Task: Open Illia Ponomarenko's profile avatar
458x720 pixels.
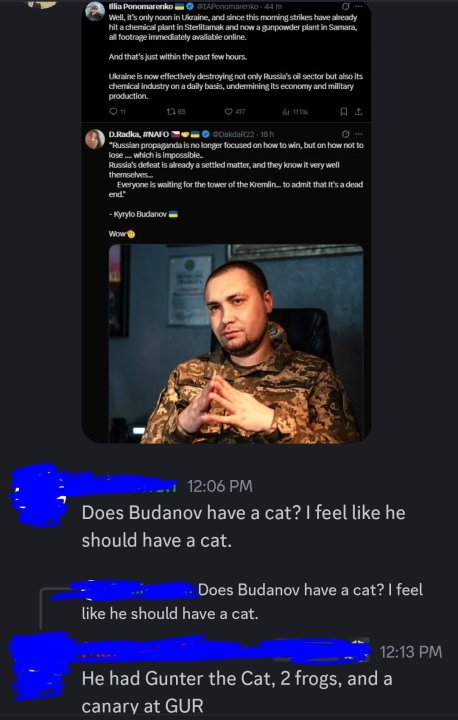Action: [95, 11]
